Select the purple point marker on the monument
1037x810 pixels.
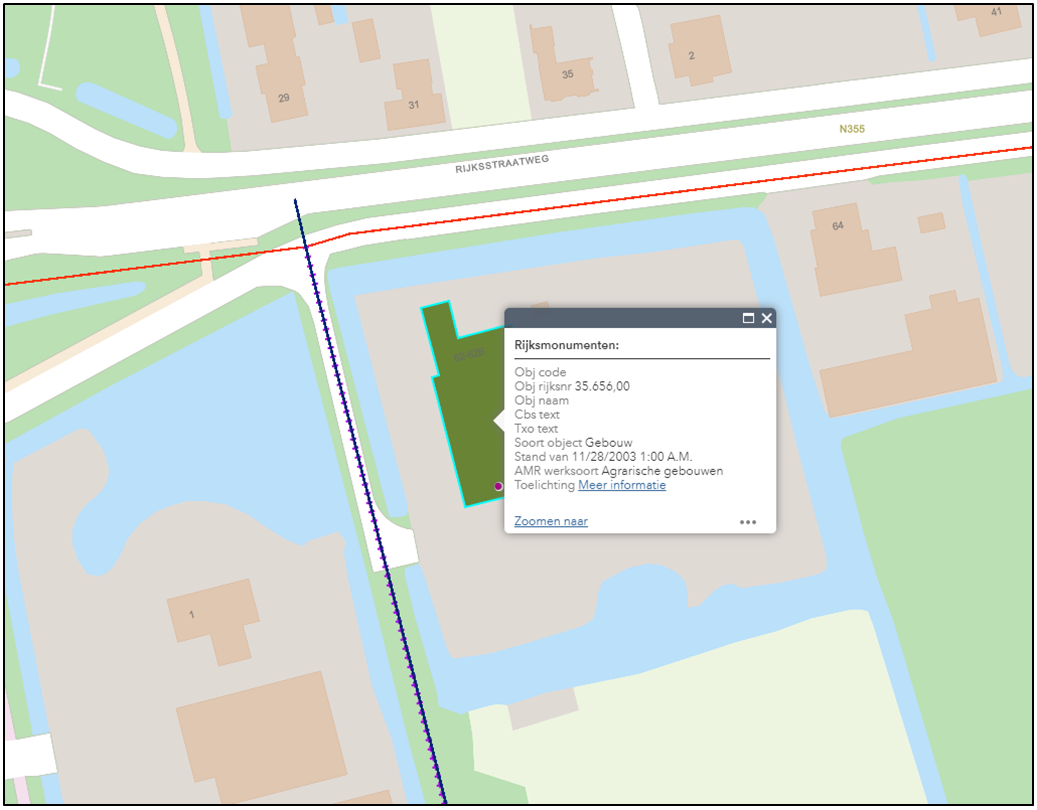click(498, 486)
